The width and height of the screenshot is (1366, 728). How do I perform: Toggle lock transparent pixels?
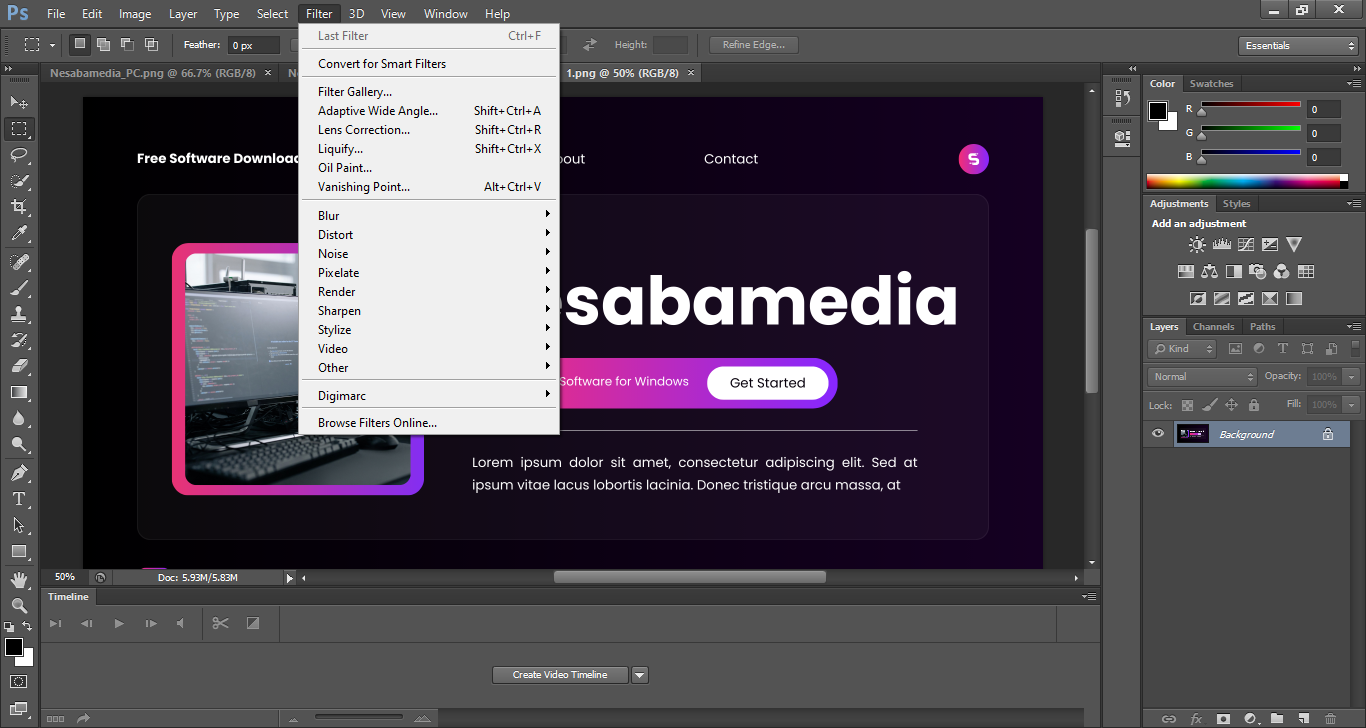pyautogui.click(x=1187, y=405)
